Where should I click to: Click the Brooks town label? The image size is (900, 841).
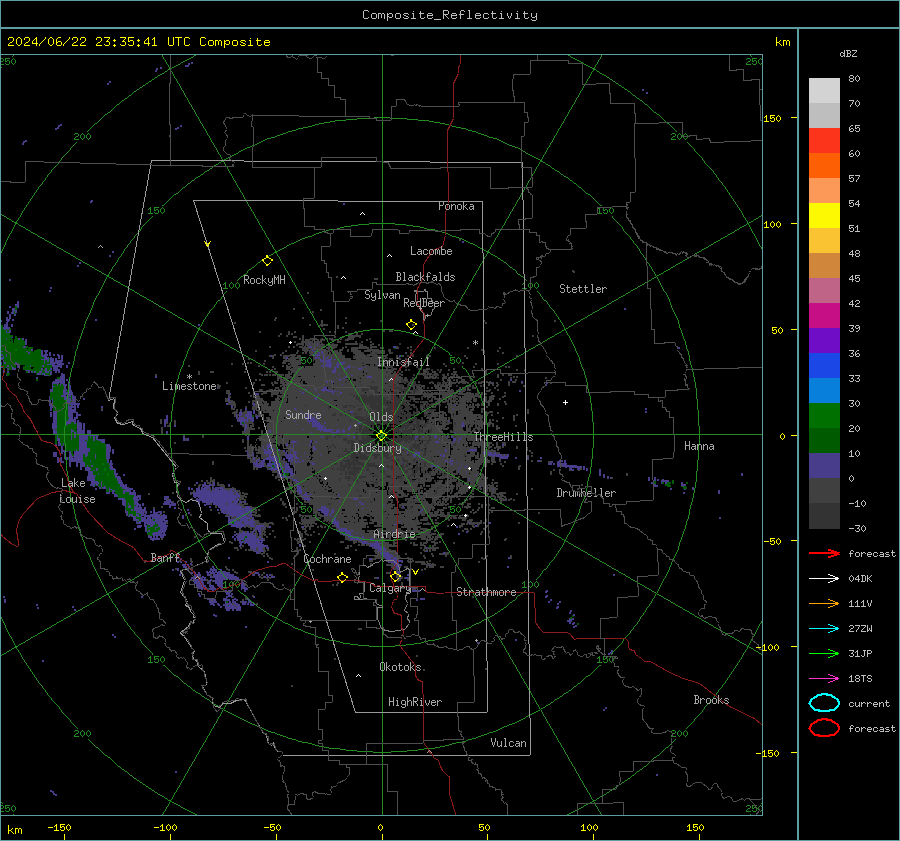[x=711, y=700]
